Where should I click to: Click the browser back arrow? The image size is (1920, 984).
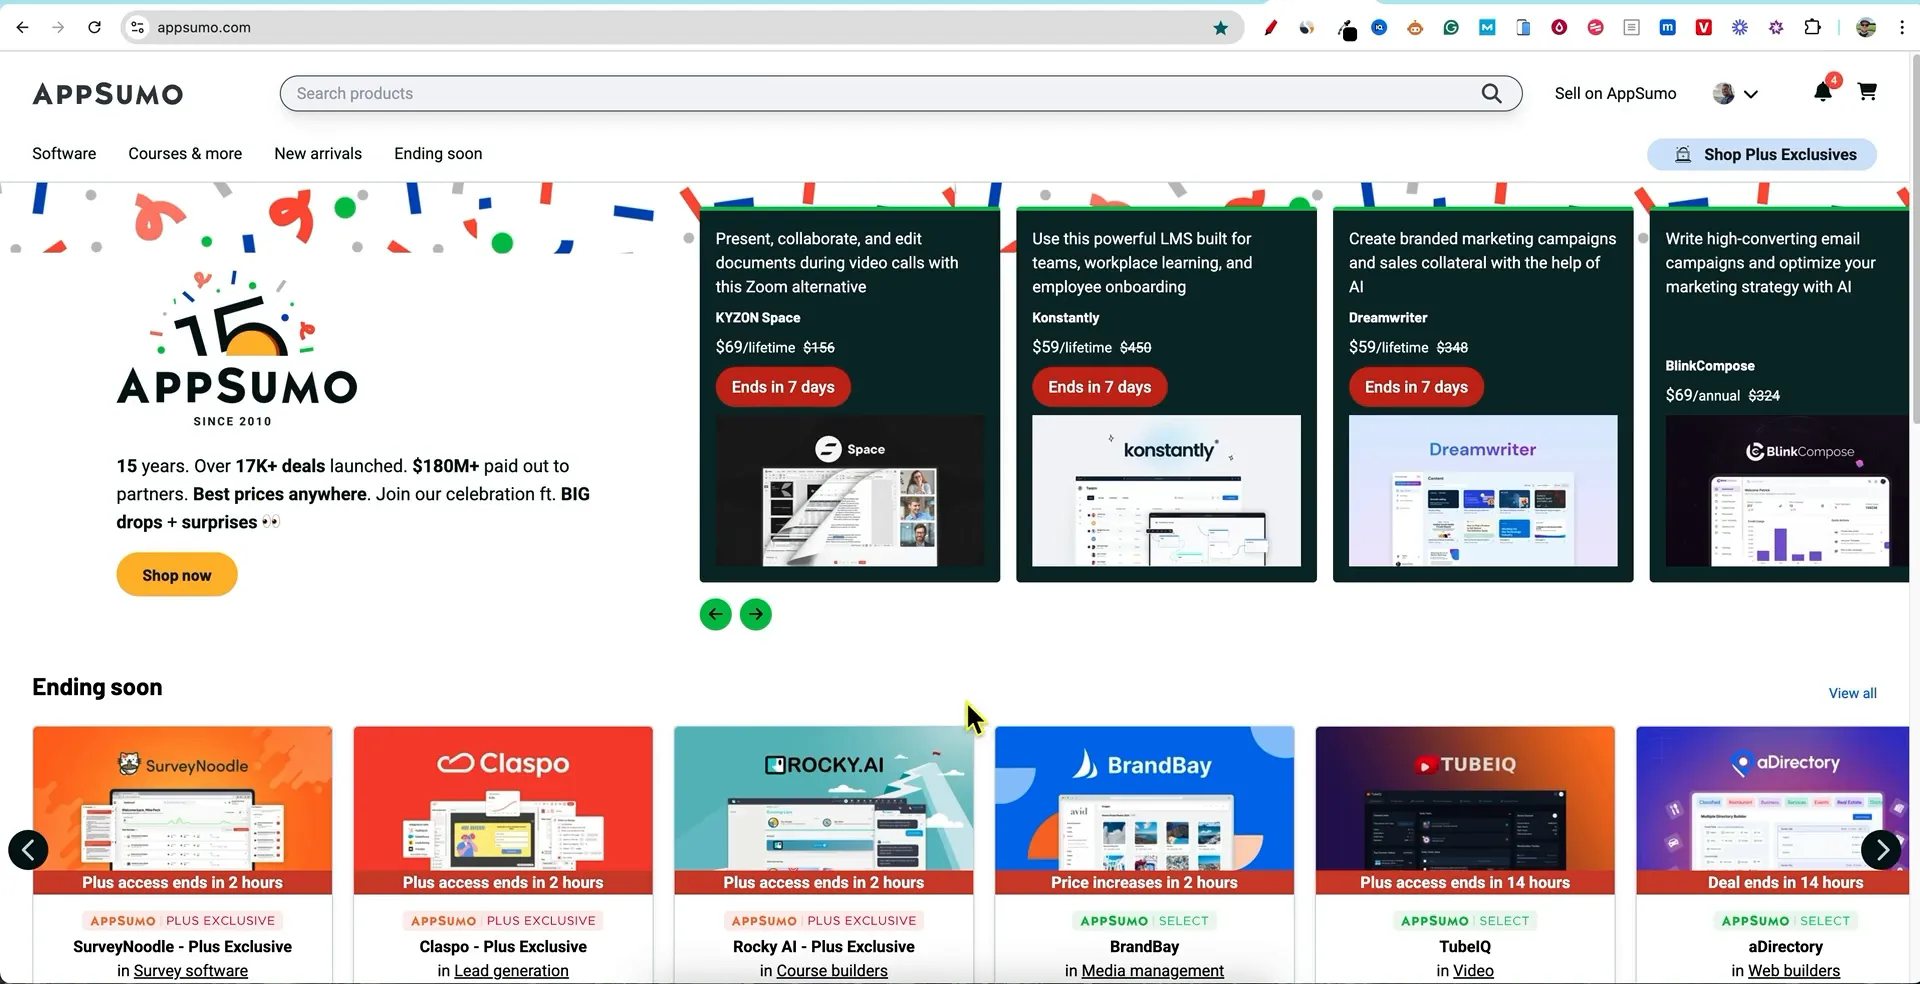[x=23, y=28]
